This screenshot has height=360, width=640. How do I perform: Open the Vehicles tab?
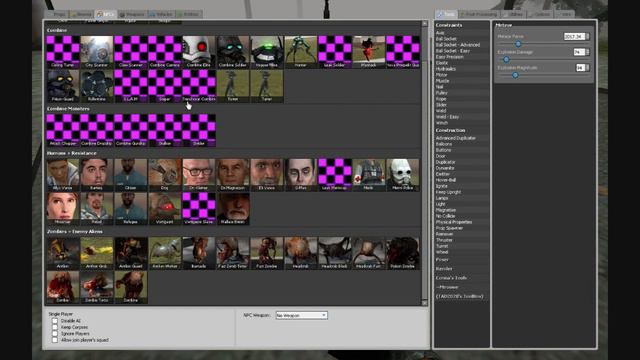pyautogui.click(x=161, y=14)
